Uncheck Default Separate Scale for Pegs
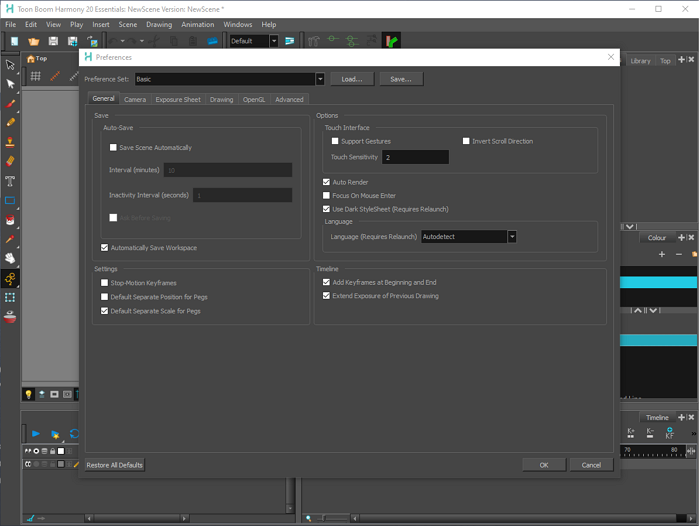 coord(104,311)
